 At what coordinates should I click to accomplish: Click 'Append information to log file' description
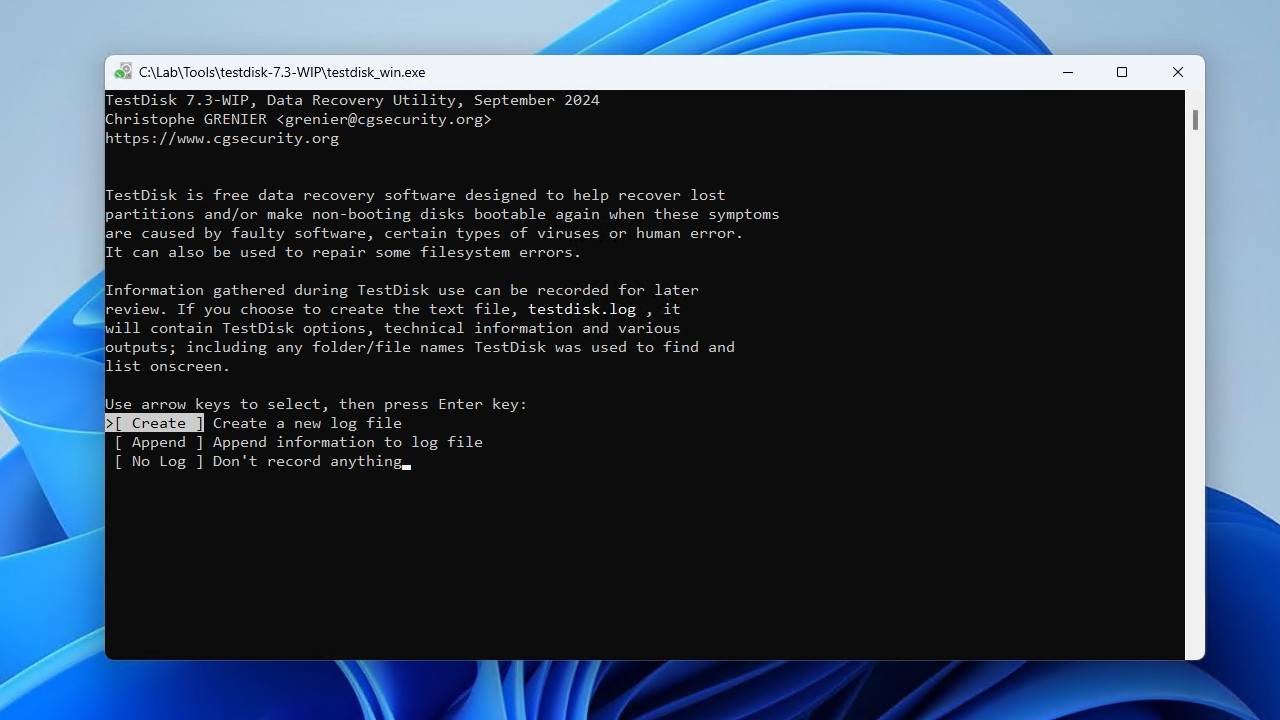pyautogui.click(x=348, y=442)
